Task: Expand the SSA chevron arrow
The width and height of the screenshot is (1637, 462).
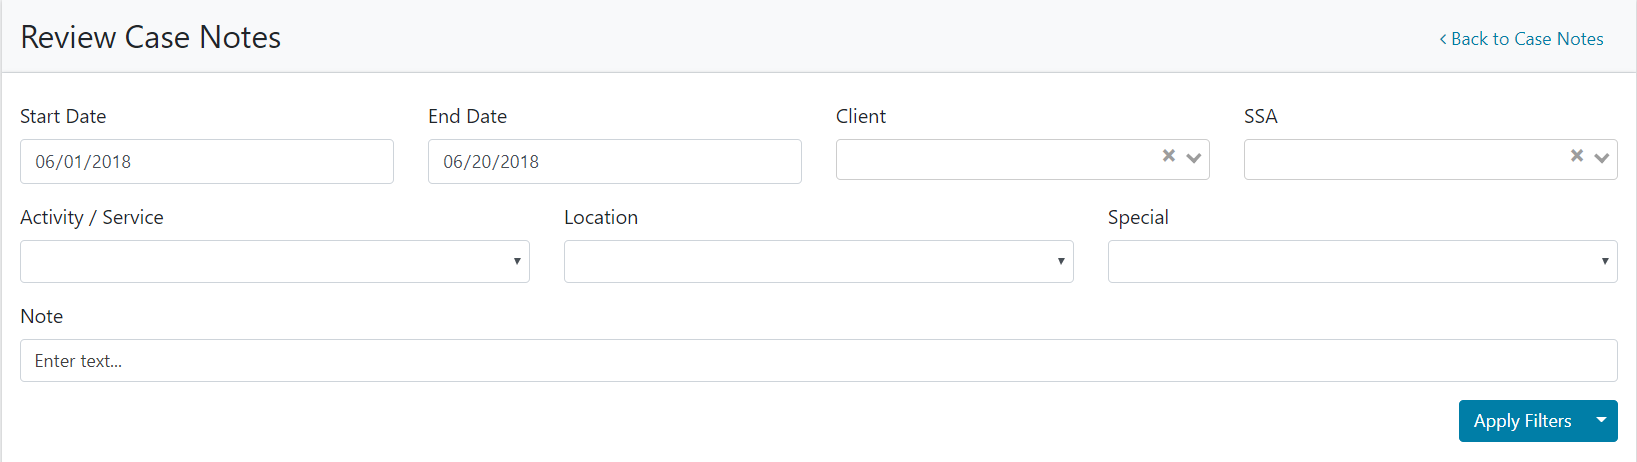Action: coord(1601,158)
